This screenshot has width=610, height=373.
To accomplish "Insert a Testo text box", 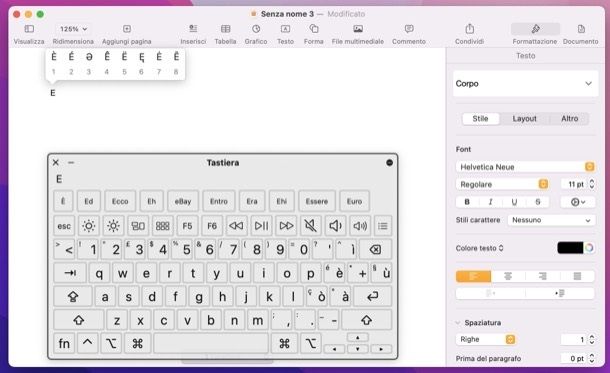I will coord(285,29).
